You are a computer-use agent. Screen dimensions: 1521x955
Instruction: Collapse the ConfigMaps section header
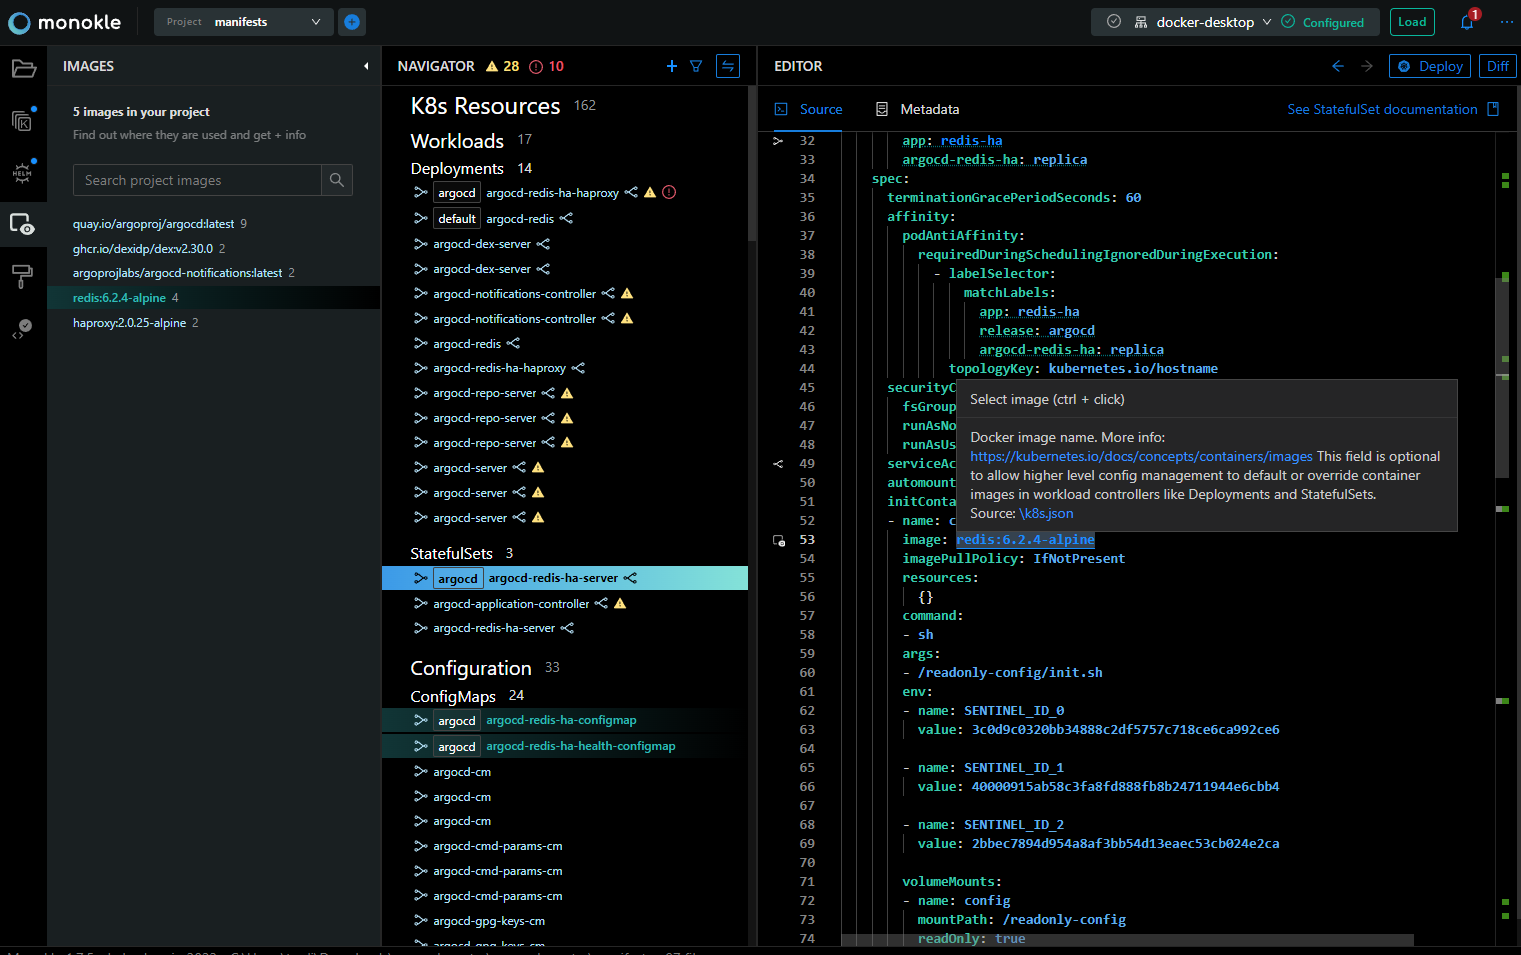point(453,696)
